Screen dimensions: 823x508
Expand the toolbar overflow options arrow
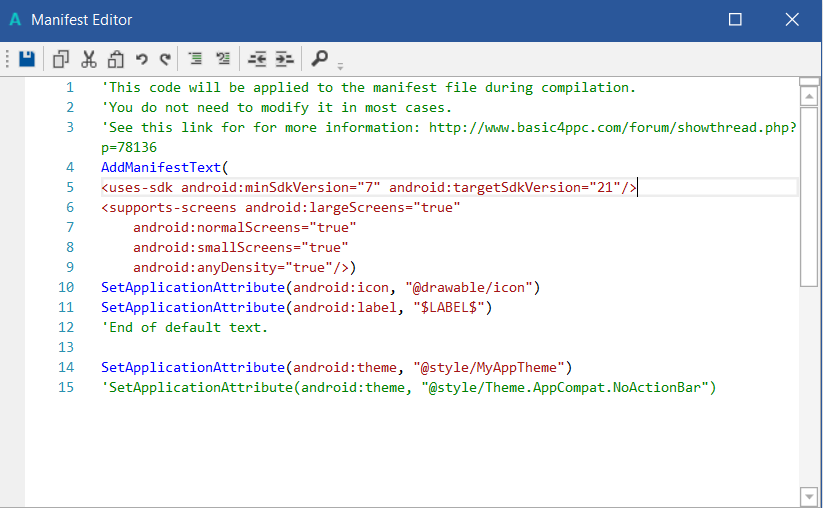340,66
